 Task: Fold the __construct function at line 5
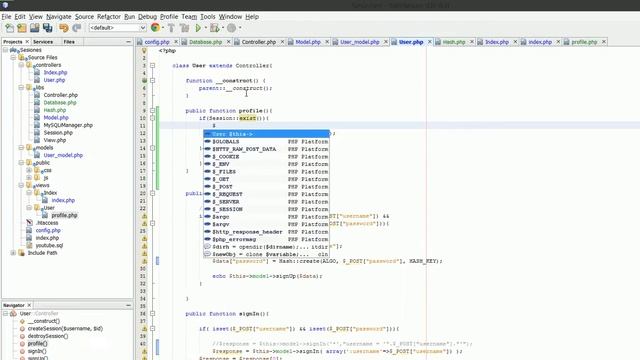(x=152, y=80)
